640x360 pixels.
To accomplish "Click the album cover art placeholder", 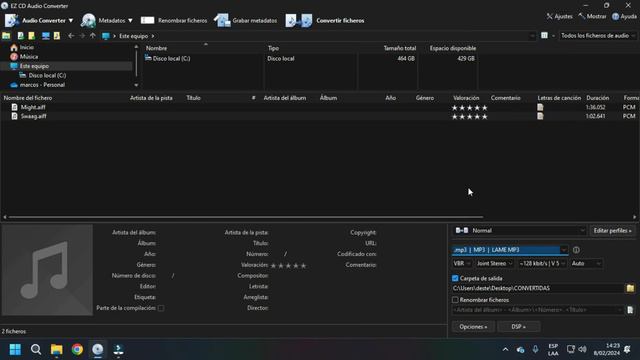I will click(x=47, y=270).
